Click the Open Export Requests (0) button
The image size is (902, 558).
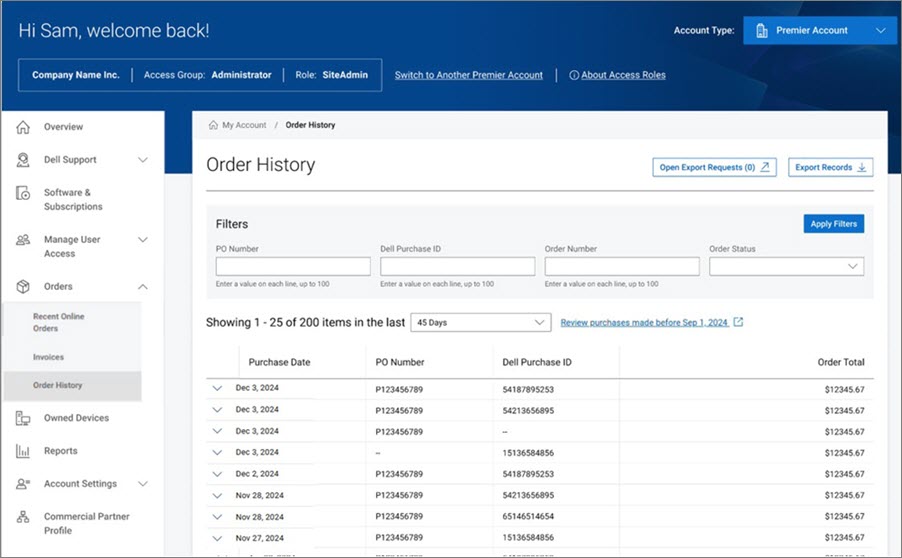point(714,167)
